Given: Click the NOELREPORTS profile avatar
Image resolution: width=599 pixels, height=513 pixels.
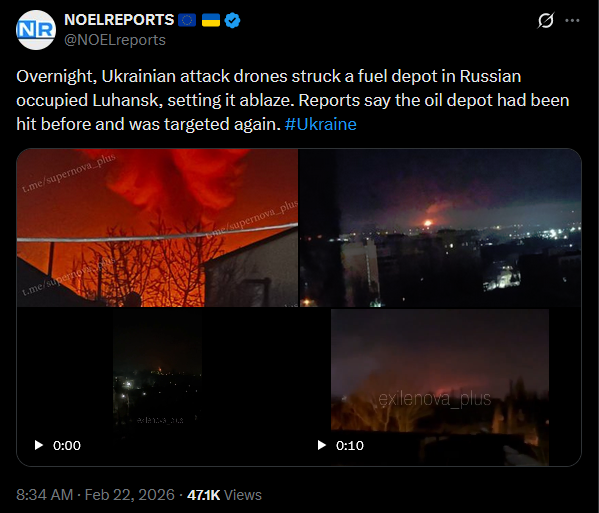Looking at the screenshot, I should point(36,30).
